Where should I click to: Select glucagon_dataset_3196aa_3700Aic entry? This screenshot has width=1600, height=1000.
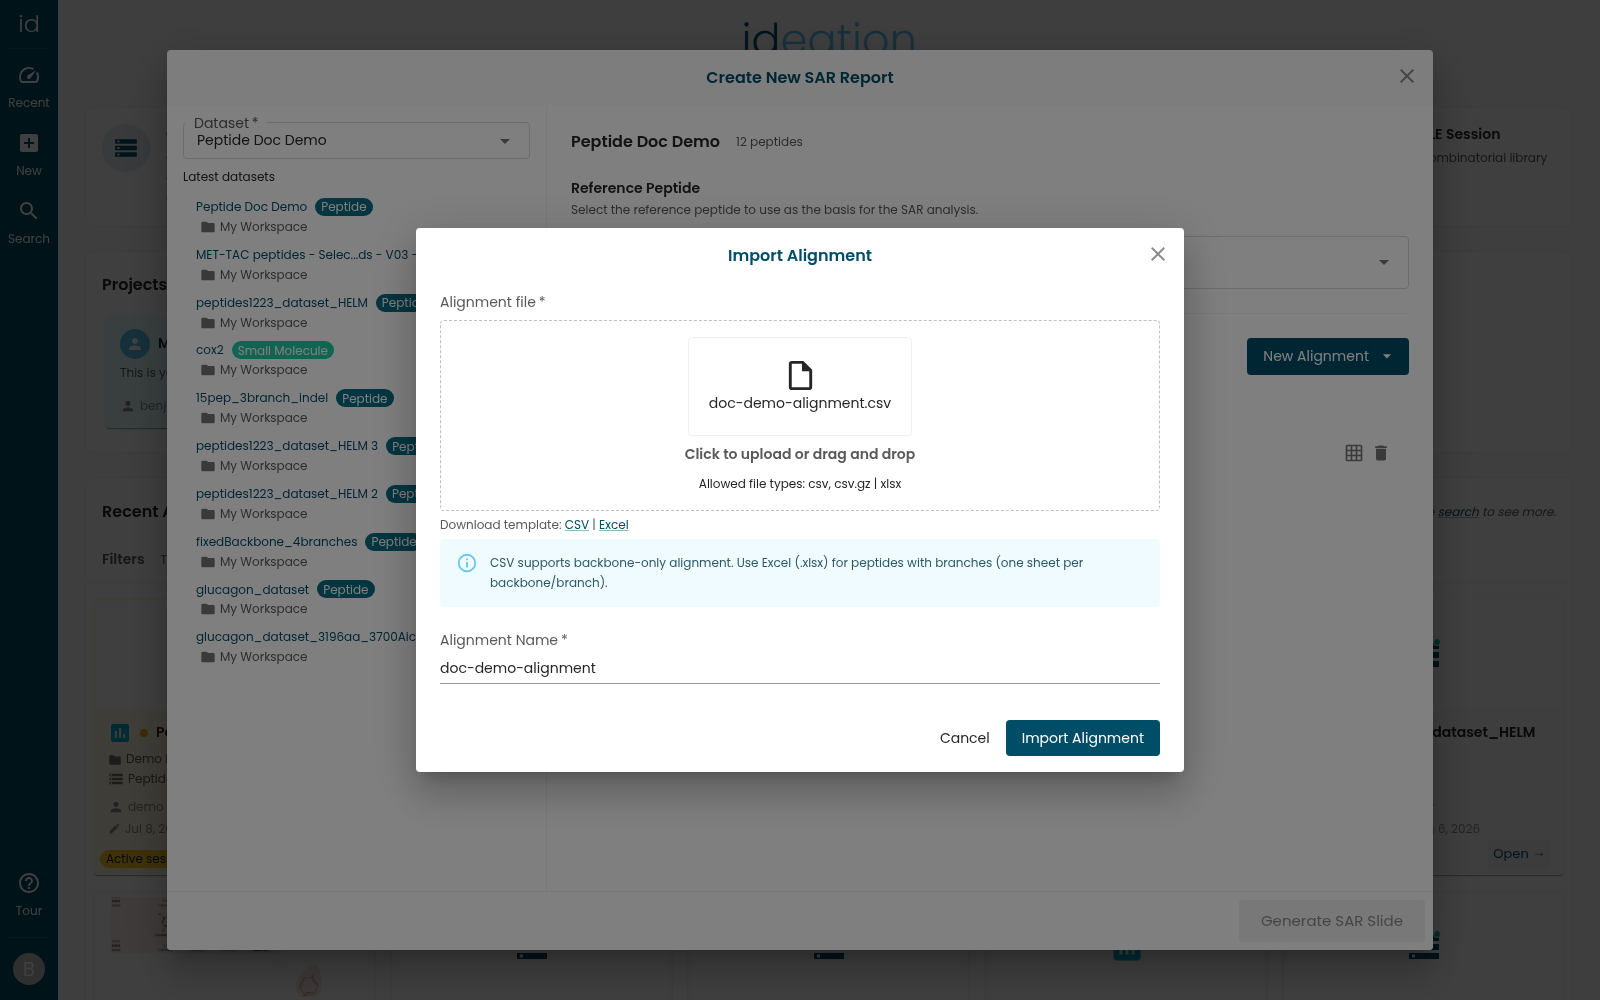click(305, 637)
